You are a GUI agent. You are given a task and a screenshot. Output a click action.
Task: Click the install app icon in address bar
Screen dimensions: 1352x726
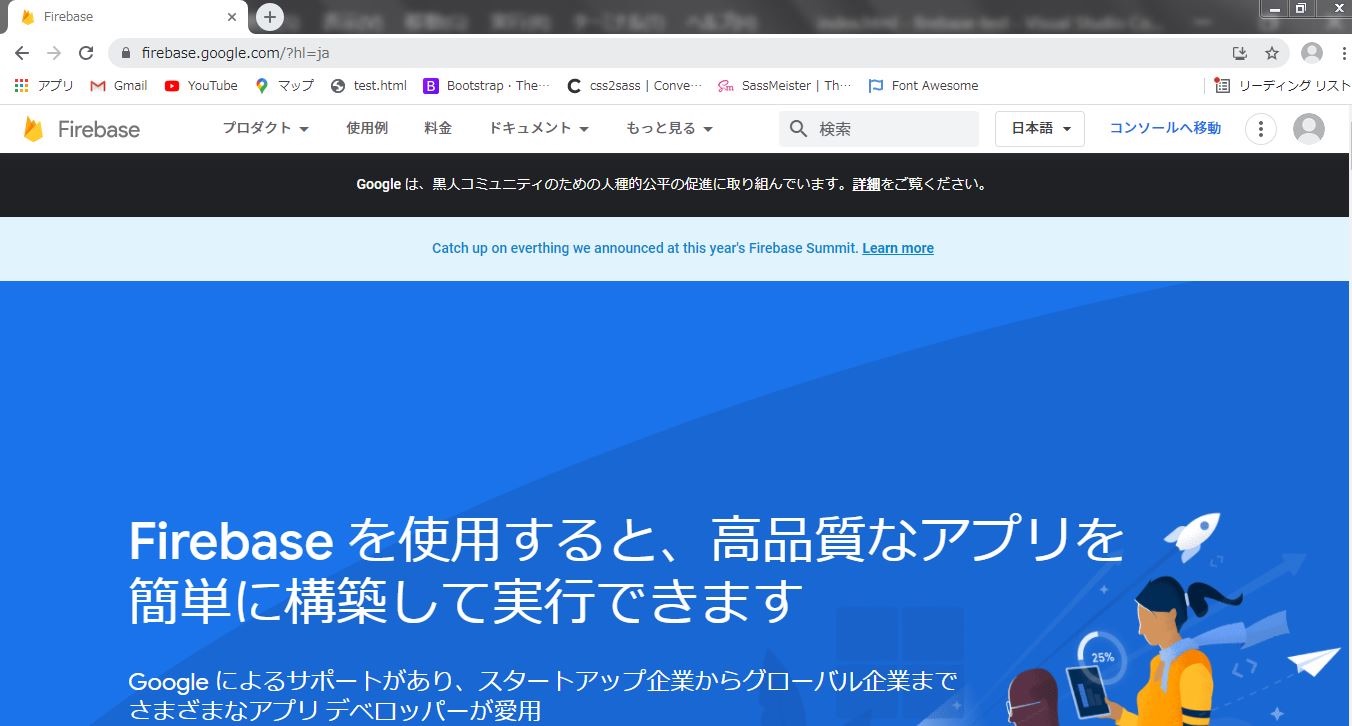(1240, 53)
